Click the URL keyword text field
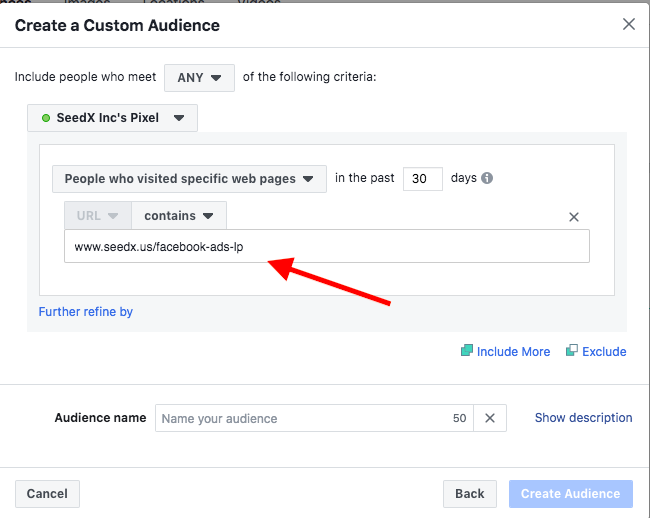 click(326, 246)
